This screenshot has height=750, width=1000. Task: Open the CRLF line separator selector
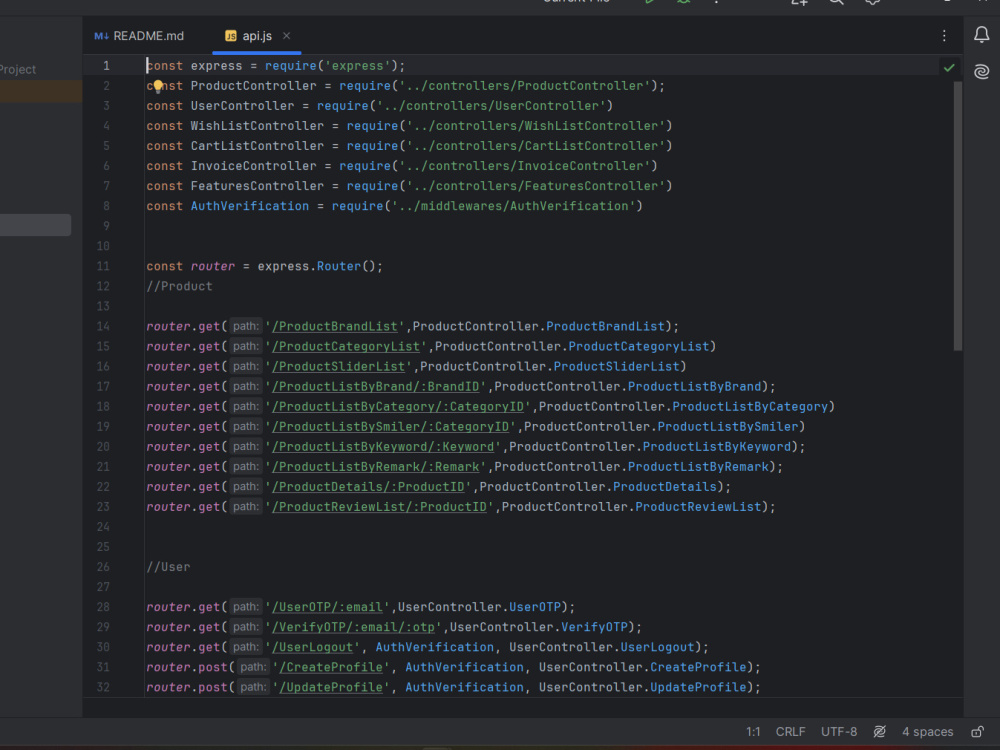tap(790, 732)
